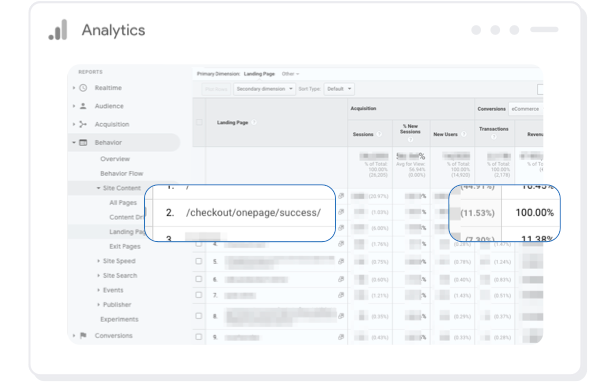
Task: Click the Analytics bar-chart logo
Action: [58, 30]
